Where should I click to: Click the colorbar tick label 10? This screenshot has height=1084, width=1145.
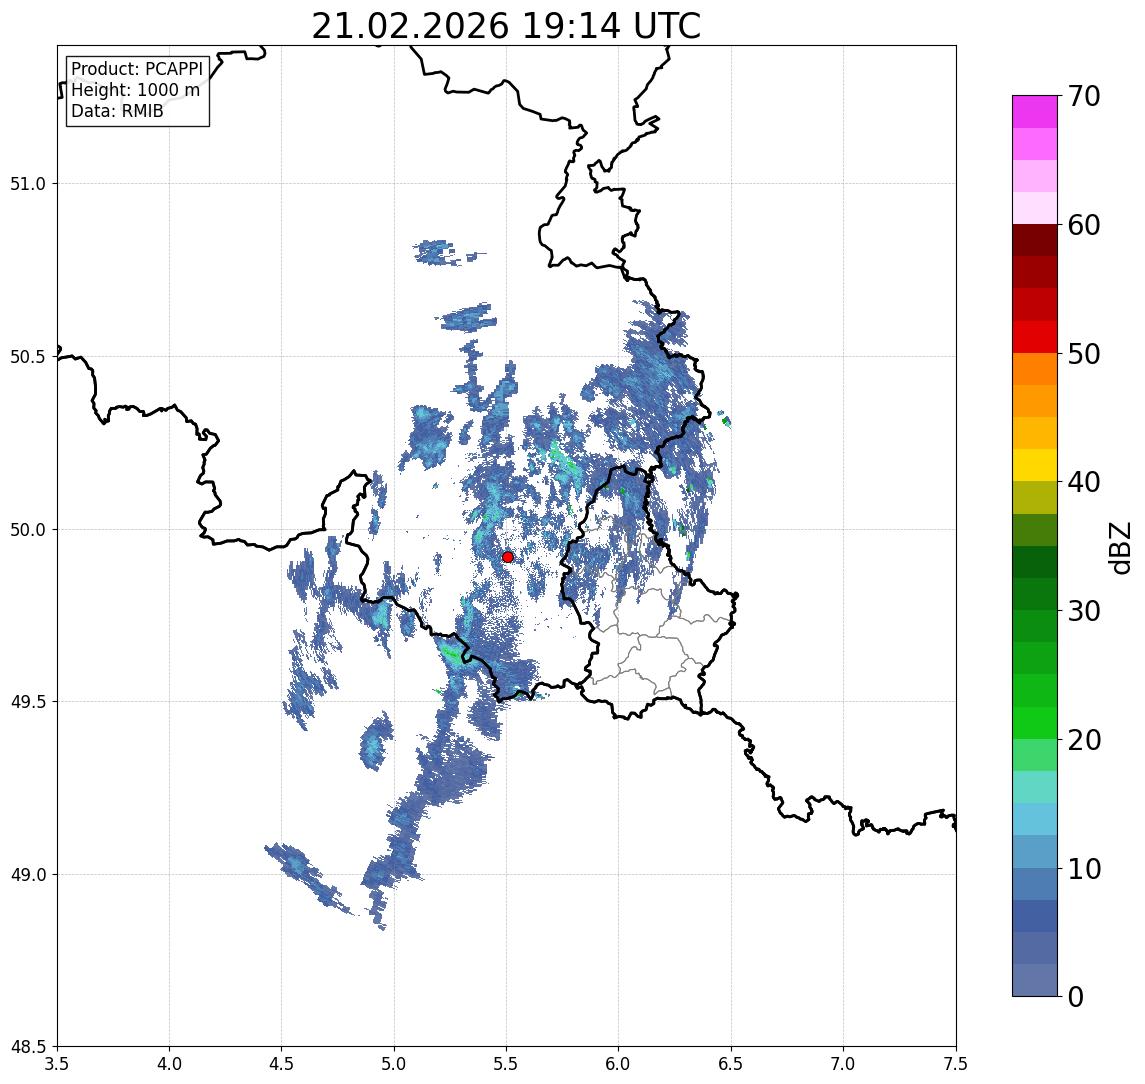point(1084,869)
